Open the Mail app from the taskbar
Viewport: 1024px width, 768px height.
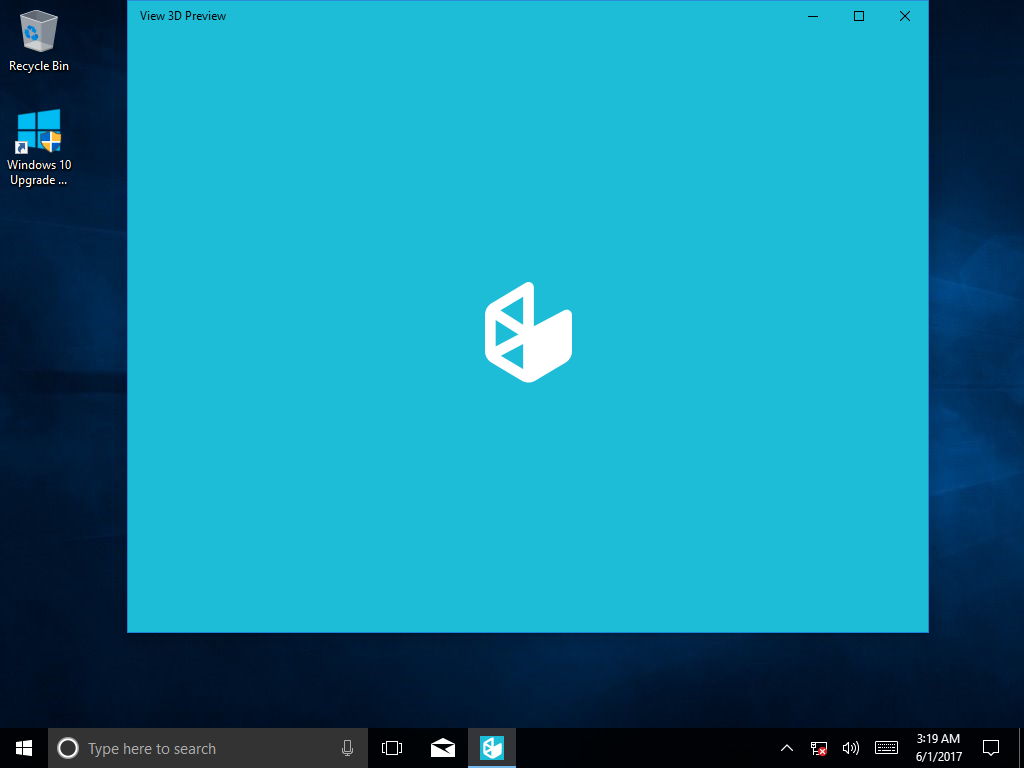(442, 747)
